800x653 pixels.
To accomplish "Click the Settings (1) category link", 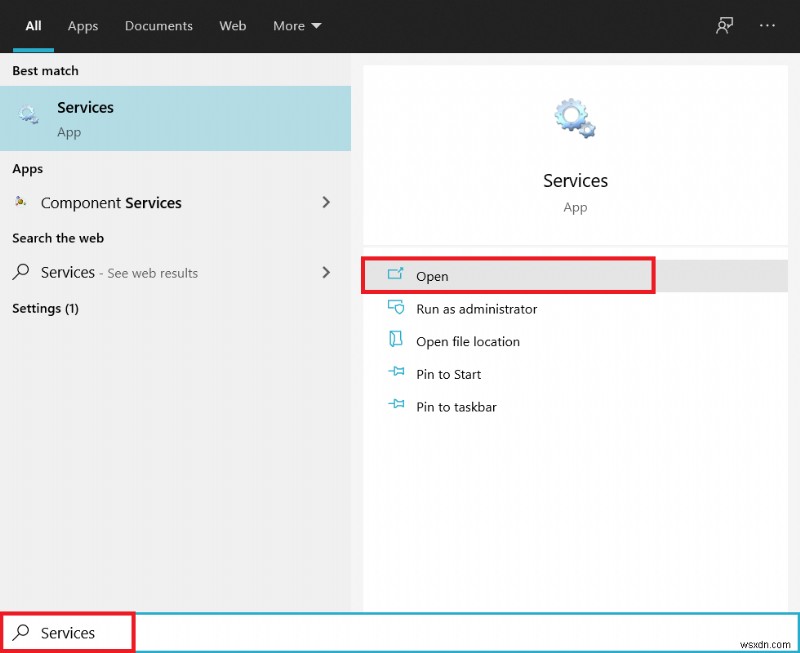I will (x=45, y=309).
